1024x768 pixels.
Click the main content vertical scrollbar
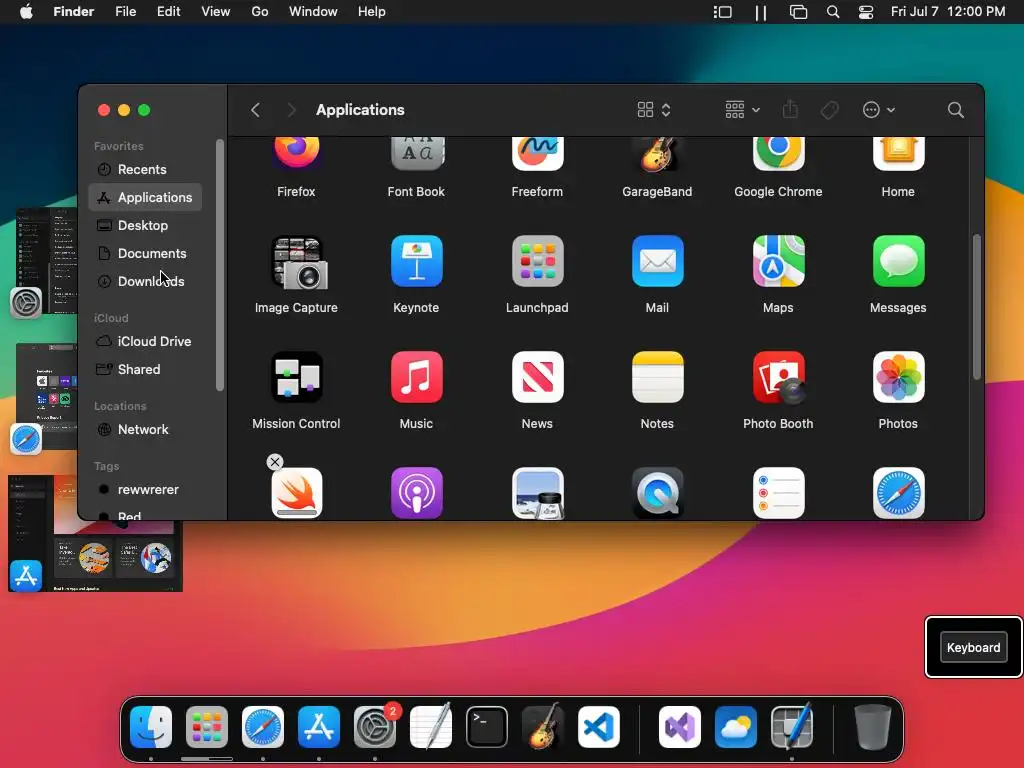tap(977, 306)
